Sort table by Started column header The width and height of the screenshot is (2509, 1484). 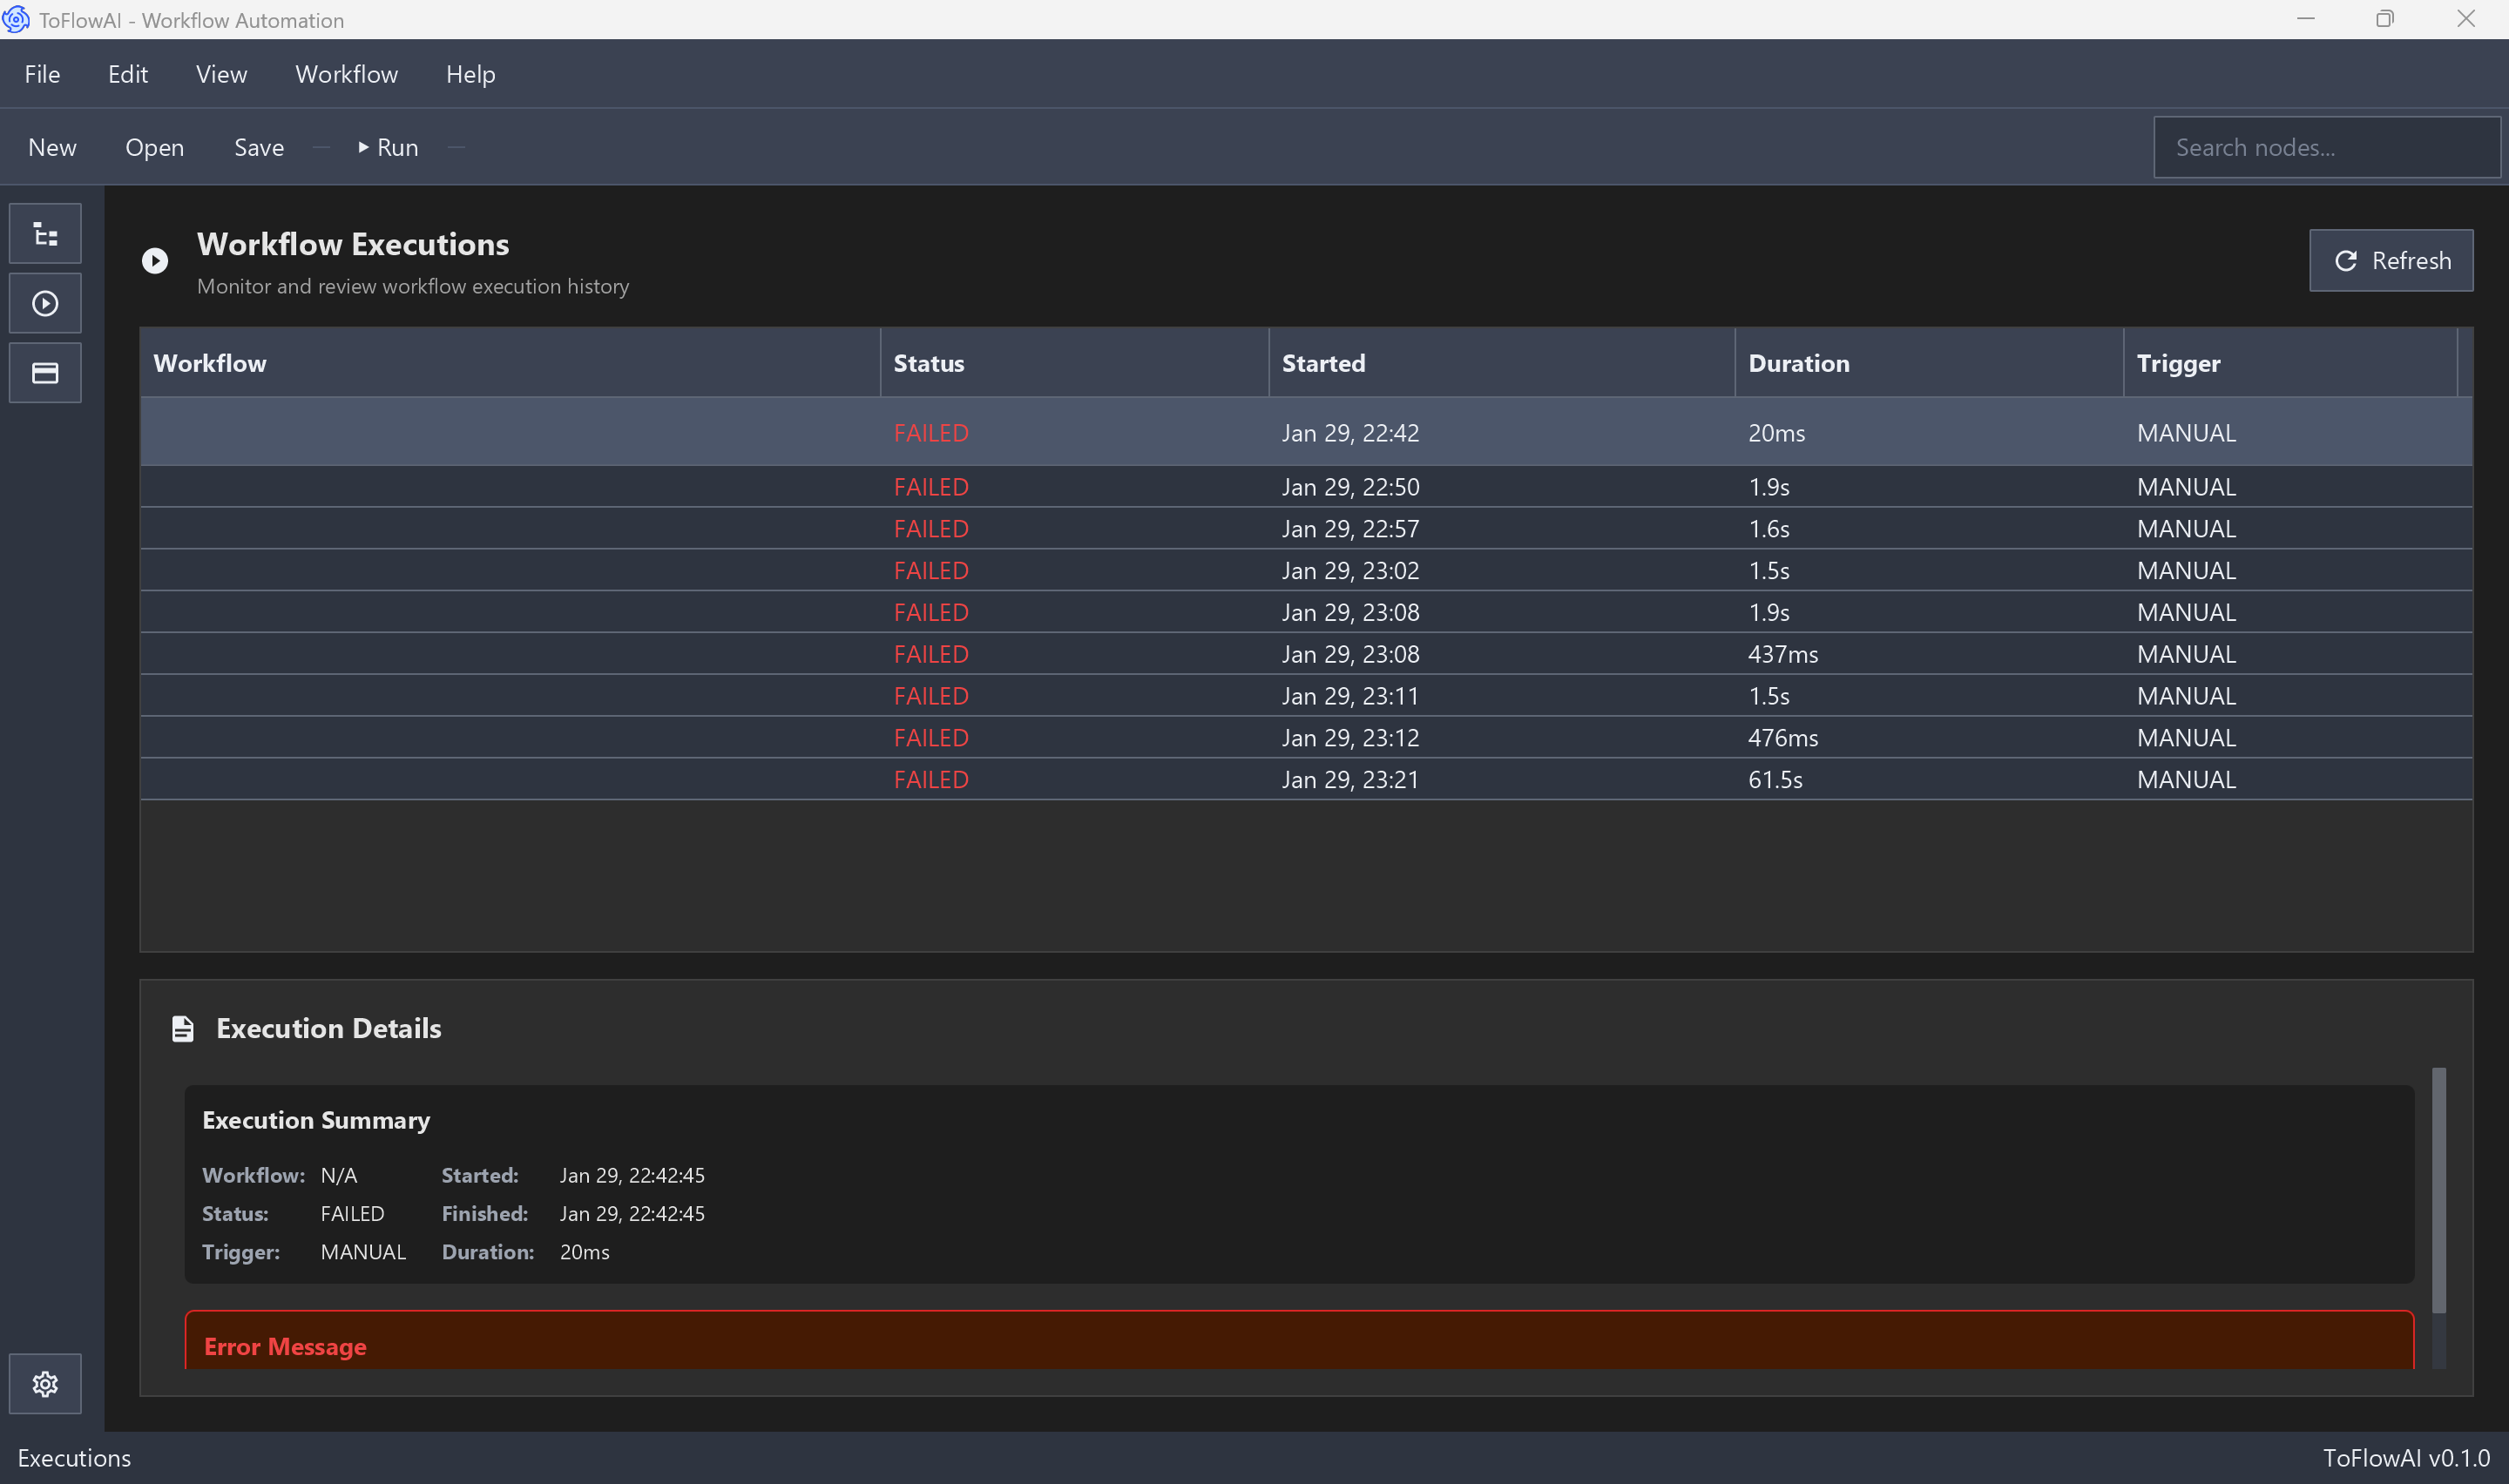[1323, 363]
